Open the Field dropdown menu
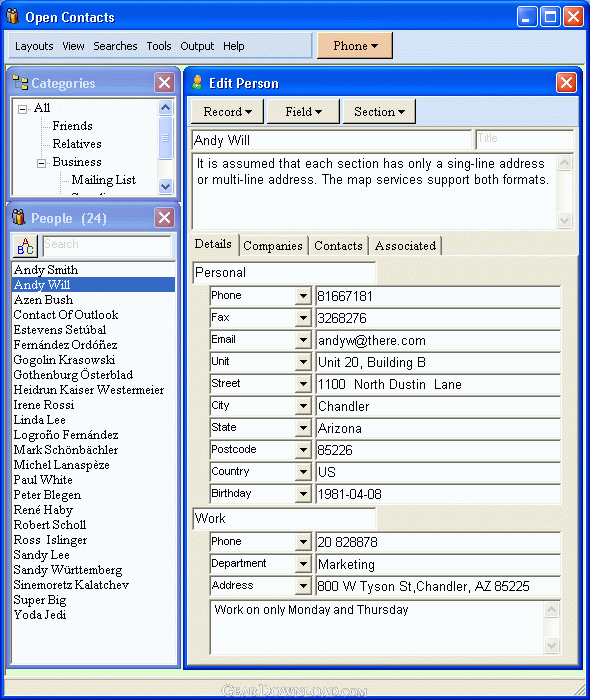The image size is (590, 700). (x=303, y=112)
